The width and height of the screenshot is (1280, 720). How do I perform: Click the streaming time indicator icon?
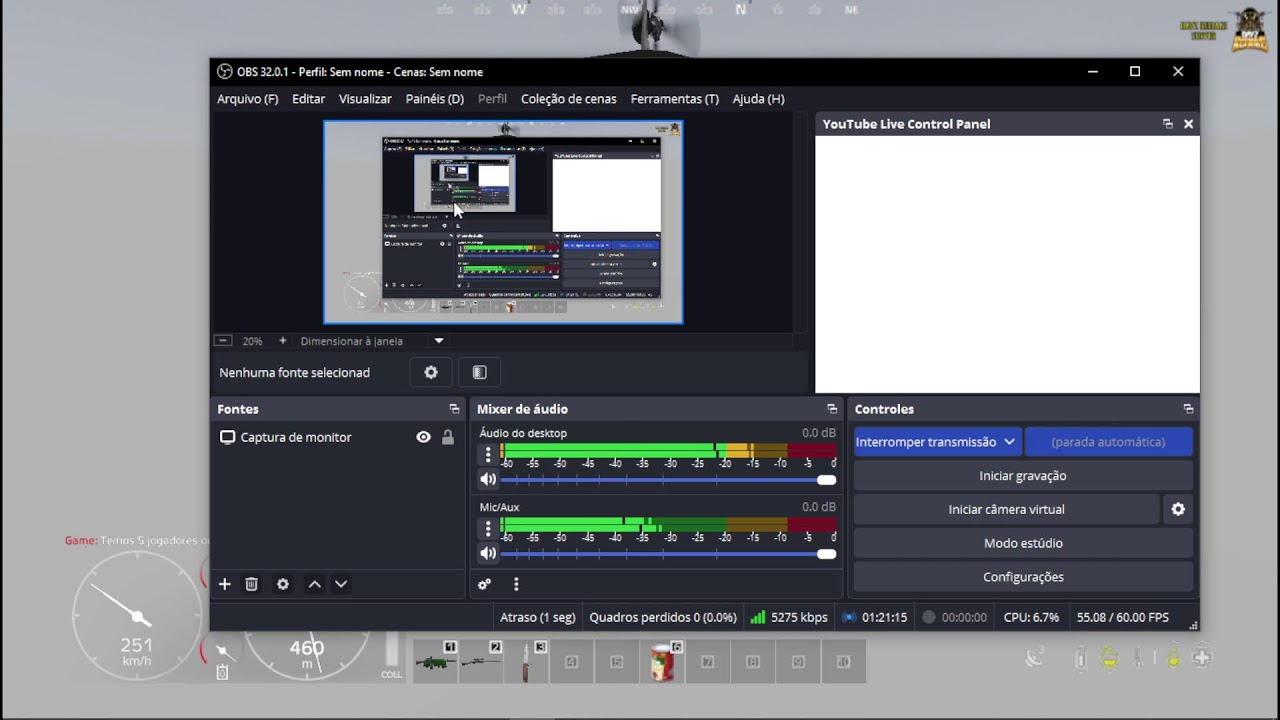click(849, 617)
